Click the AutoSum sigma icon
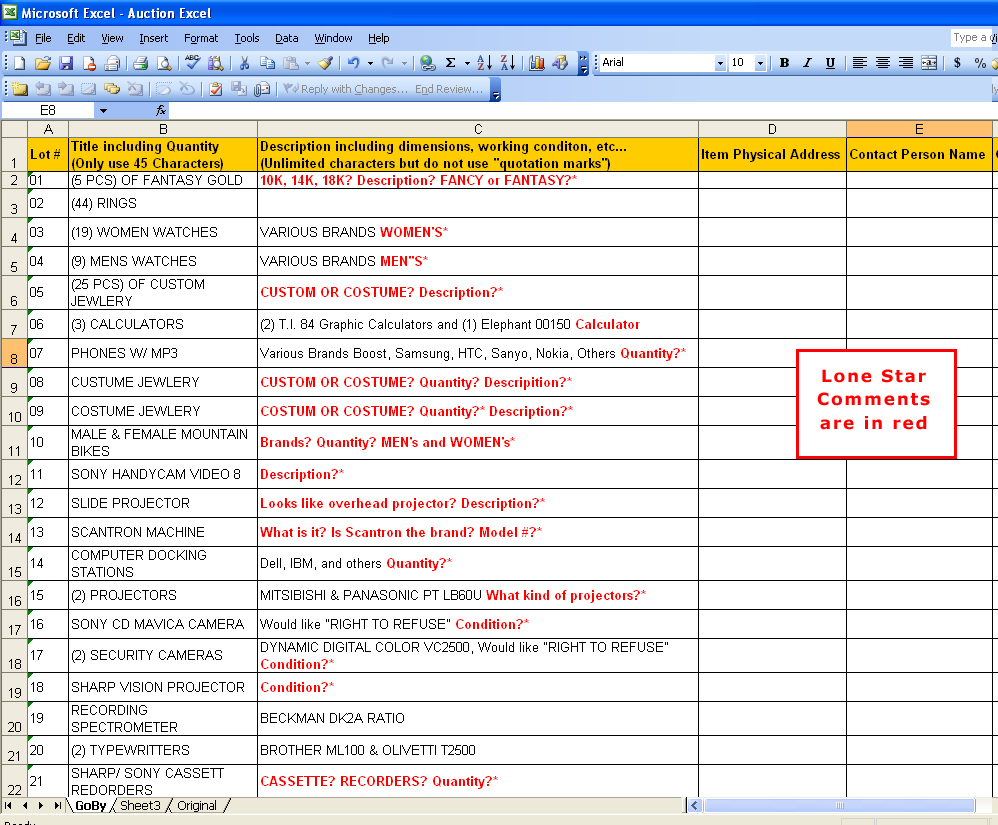This screenshot has height=825, width=998. tap(451, 63)
